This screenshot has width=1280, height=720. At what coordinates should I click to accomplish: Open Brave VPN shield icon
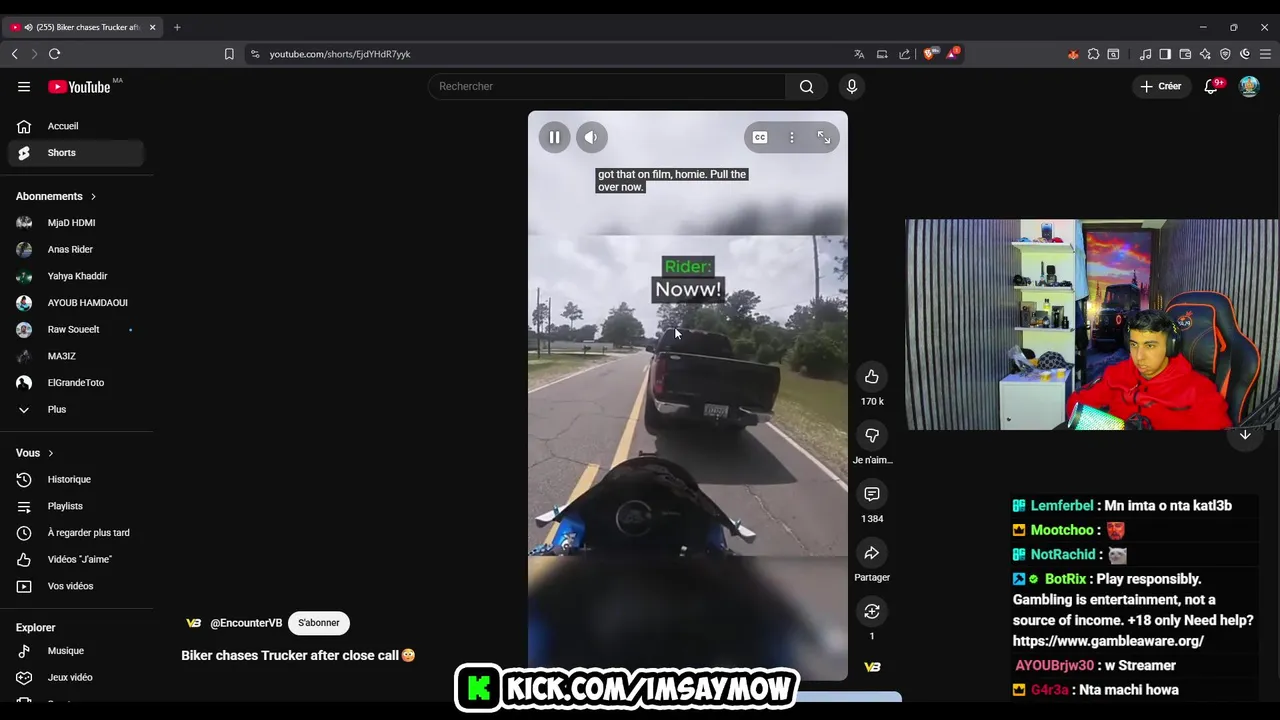(1225, 54)
